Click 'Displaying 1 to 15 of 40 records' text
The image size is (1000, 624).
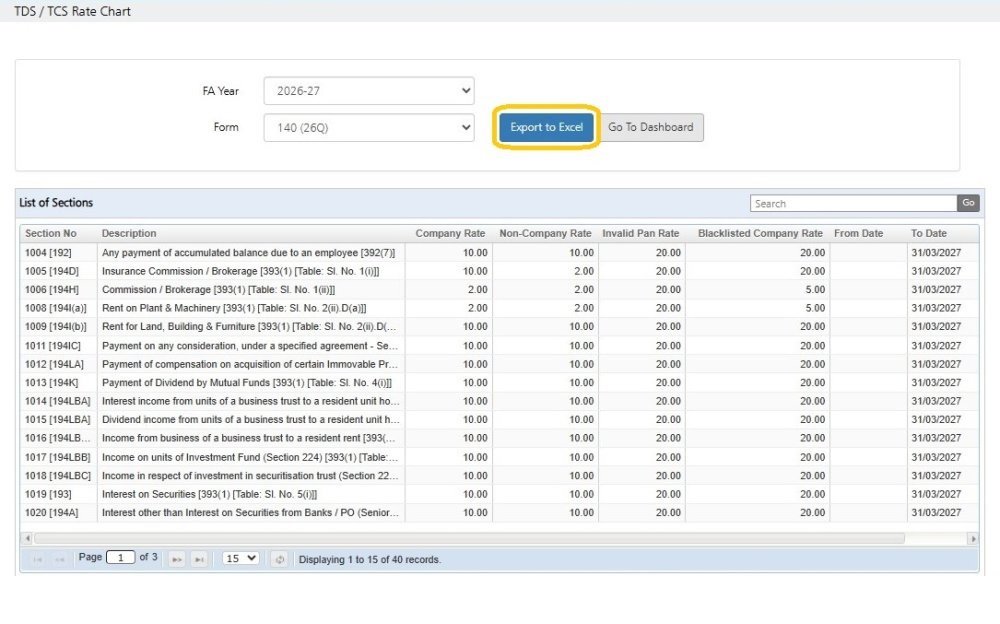(x=369, y=560)
